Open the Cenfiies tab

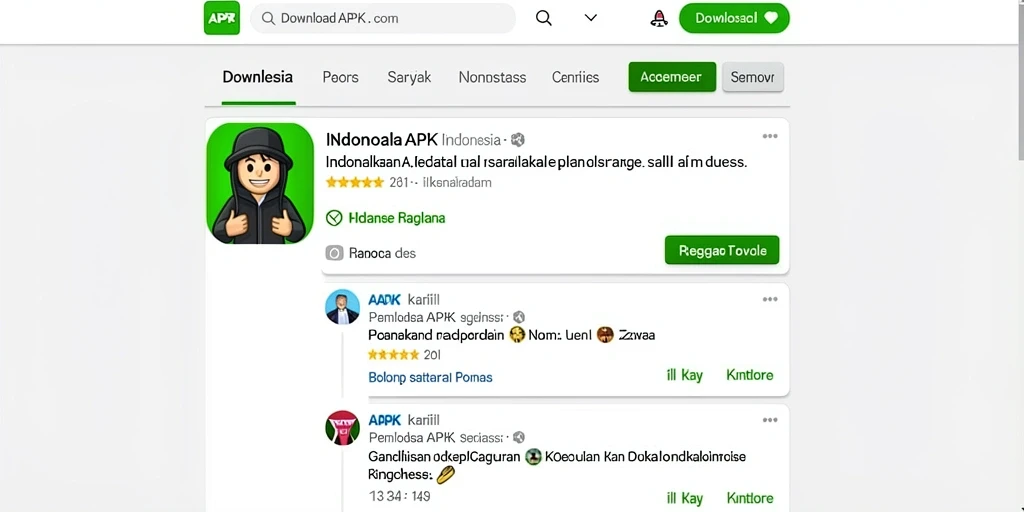click(575, 77)
